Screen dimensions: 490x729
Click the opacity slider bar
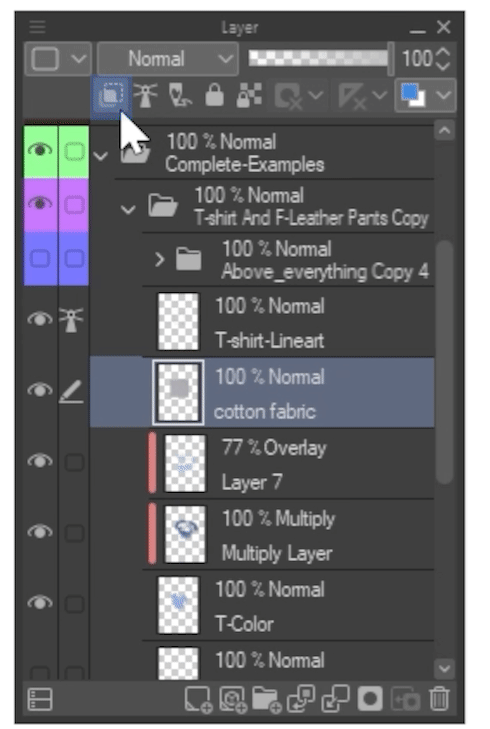318,59
